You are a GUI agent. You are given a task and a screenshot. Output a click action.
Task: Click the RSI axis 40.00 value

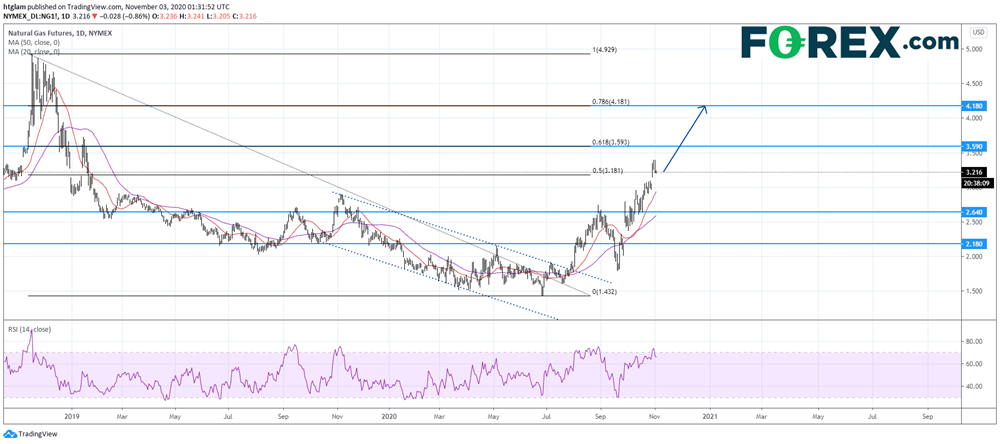[x=974, y=387]
